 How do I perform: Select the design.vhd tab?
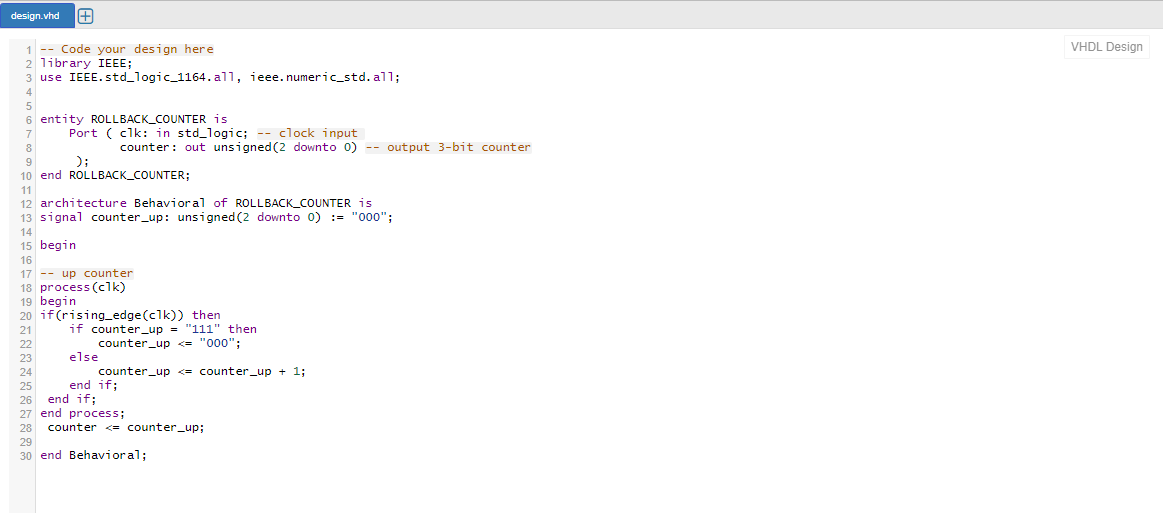37,16
